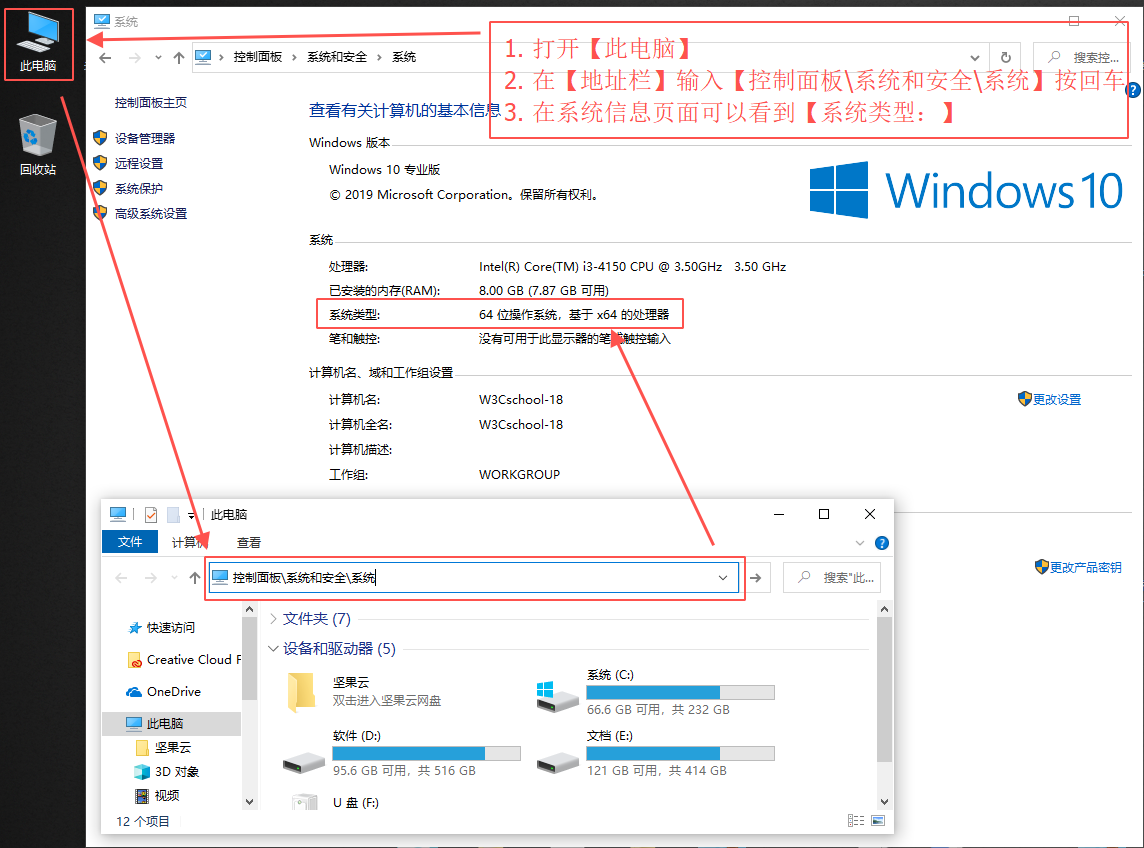Open the 文件 tab in 此电脑 window
The image size is (1144, 848).
(130, 541)
